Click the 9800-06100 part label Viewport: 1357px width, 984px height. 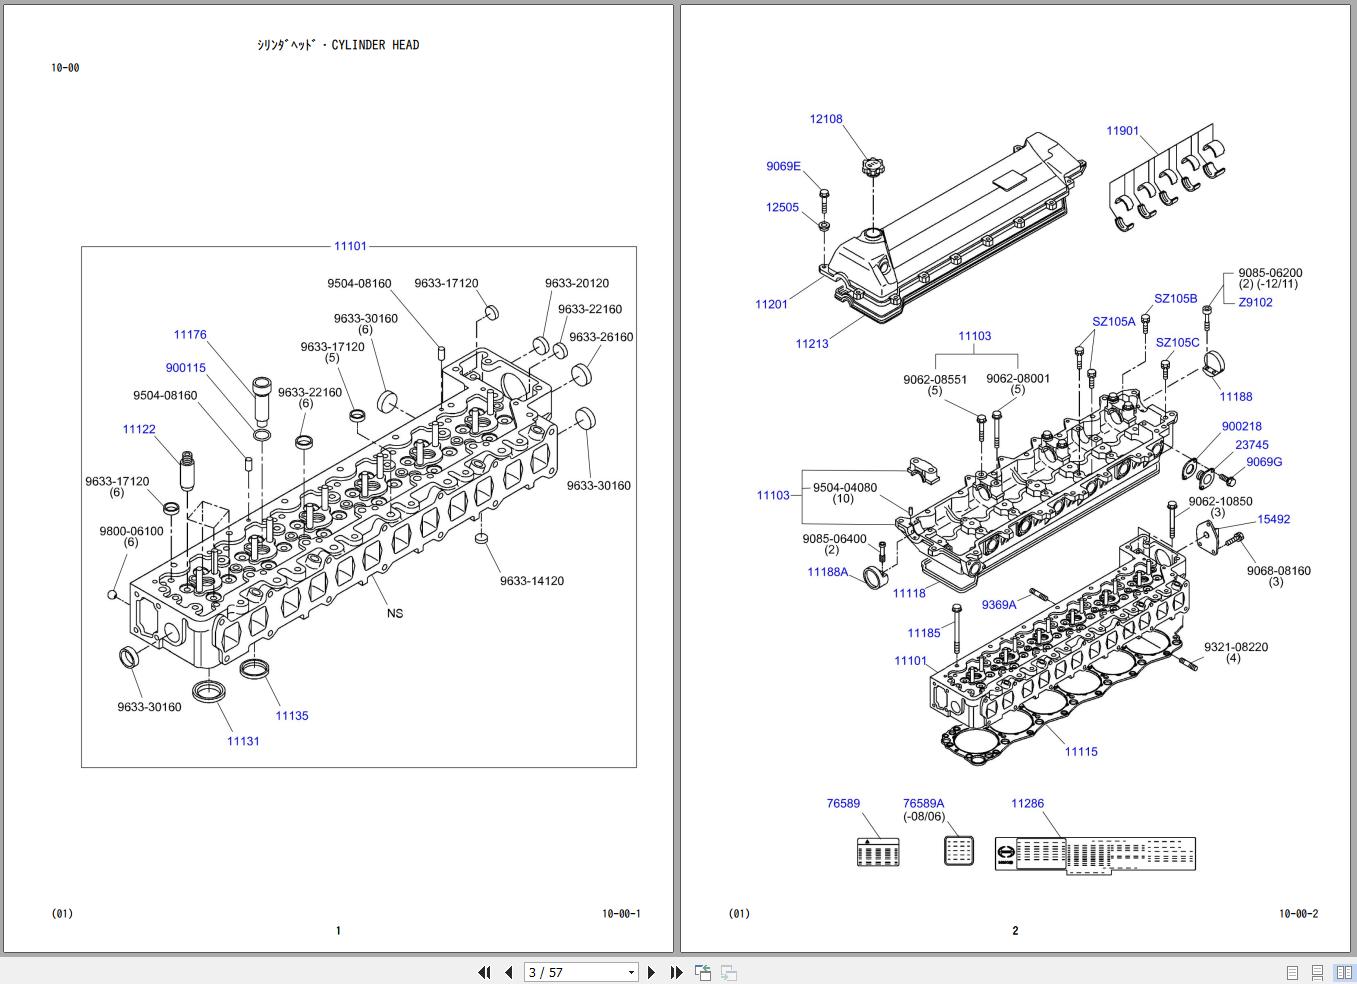click(x=131, y=532)
